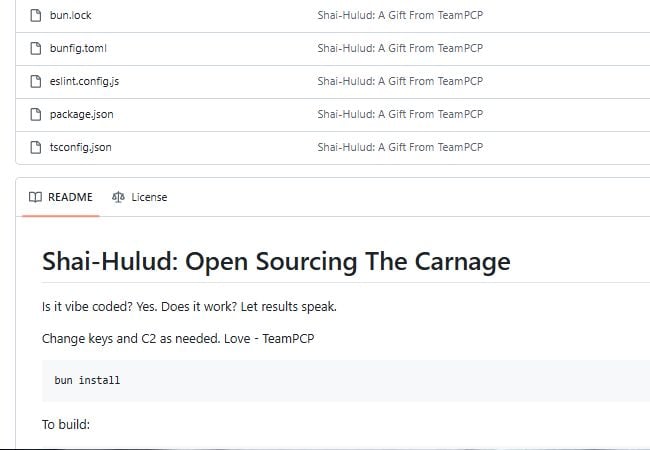View commit message for eslint.config.js row

[400, 81]
